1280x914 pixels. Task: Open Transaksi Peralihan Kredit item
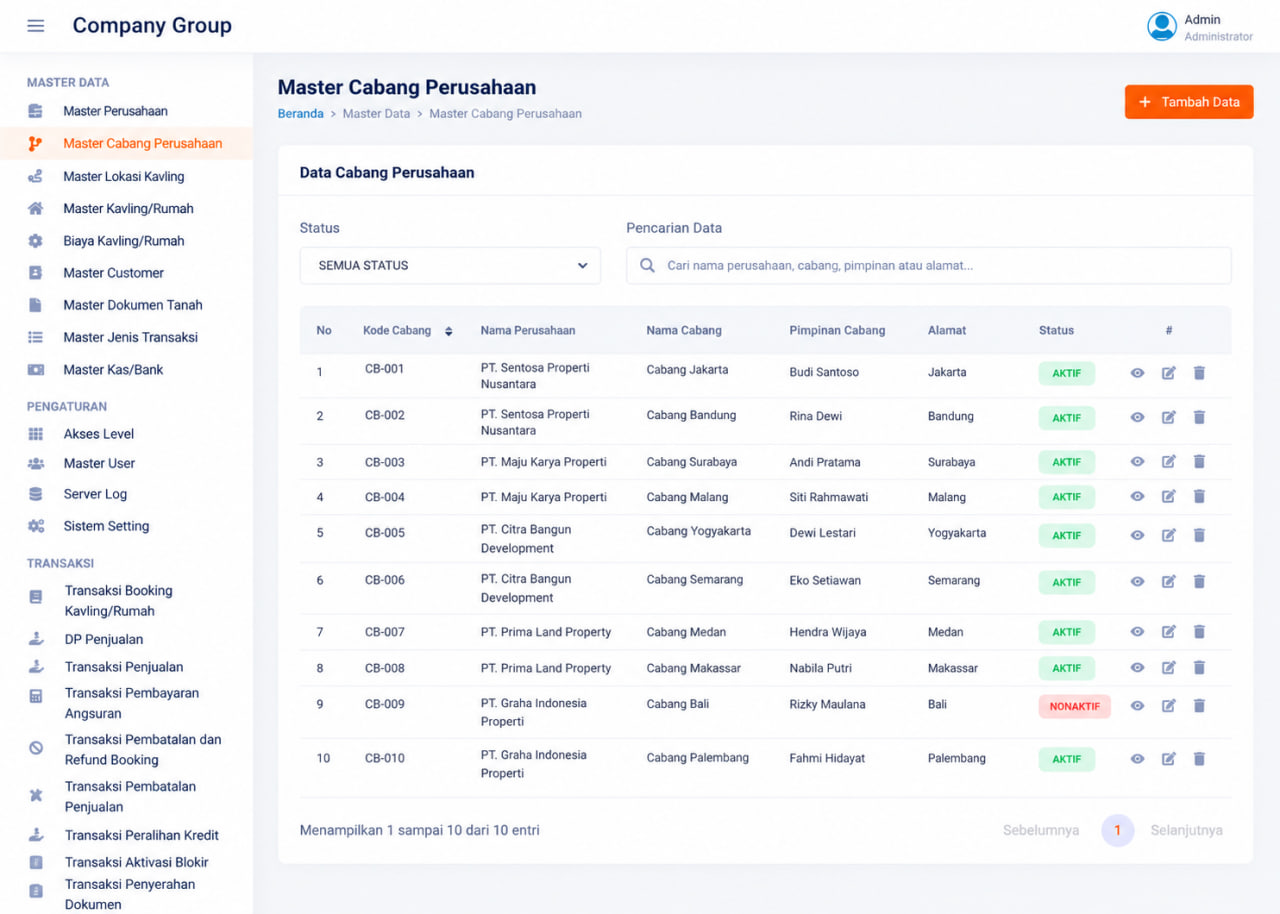point(142,835)
